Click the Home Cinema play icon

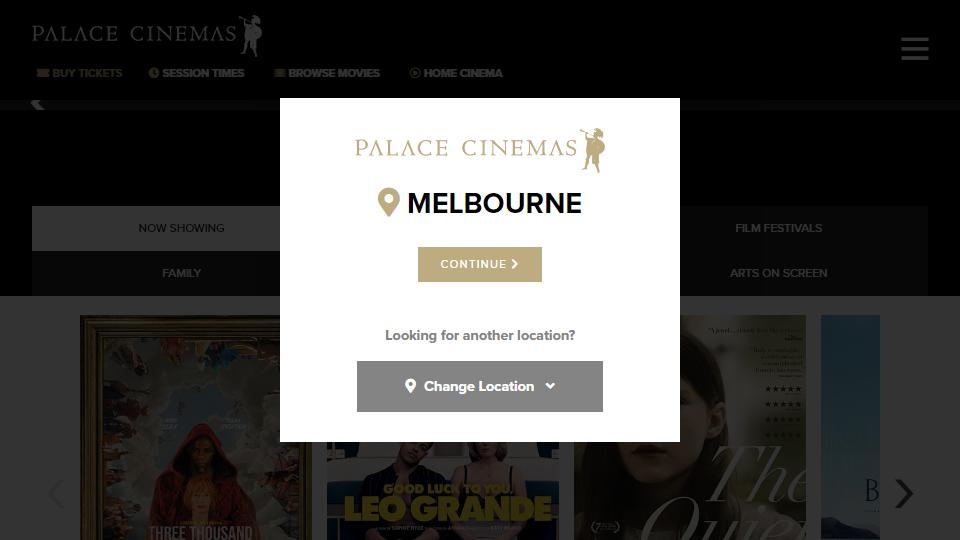[414, 73]
